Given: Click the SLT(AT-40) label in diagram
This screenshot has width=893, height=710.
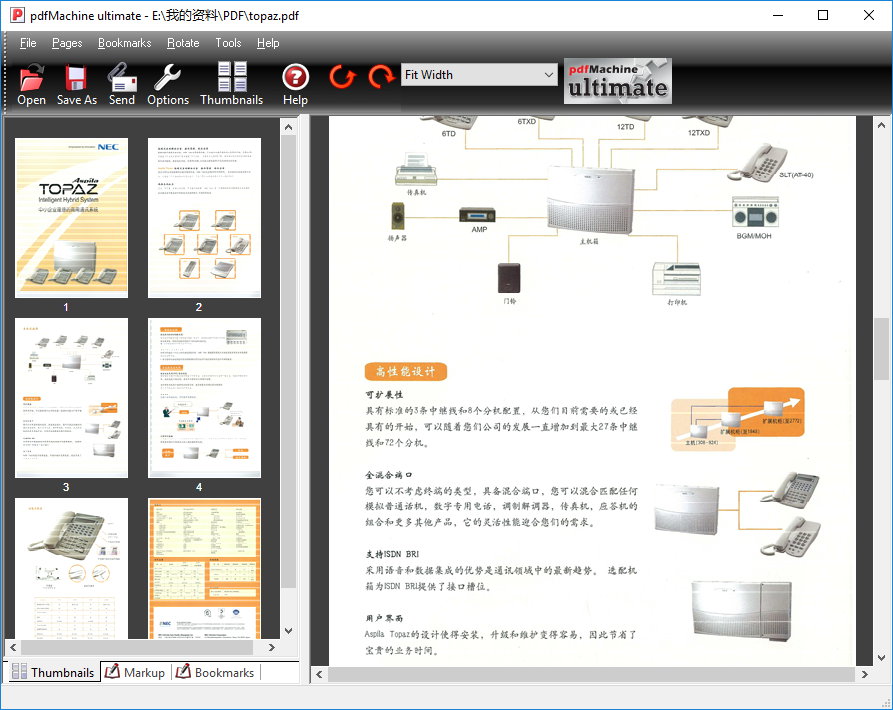Looking at the screenshot, I should 796,175.
